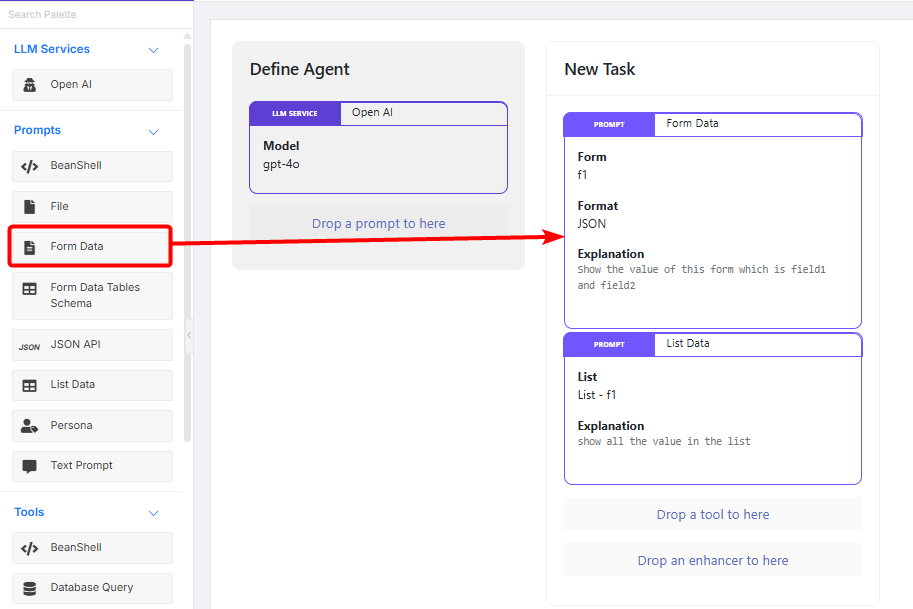Click the Persona user icon

tap(30, 425)
